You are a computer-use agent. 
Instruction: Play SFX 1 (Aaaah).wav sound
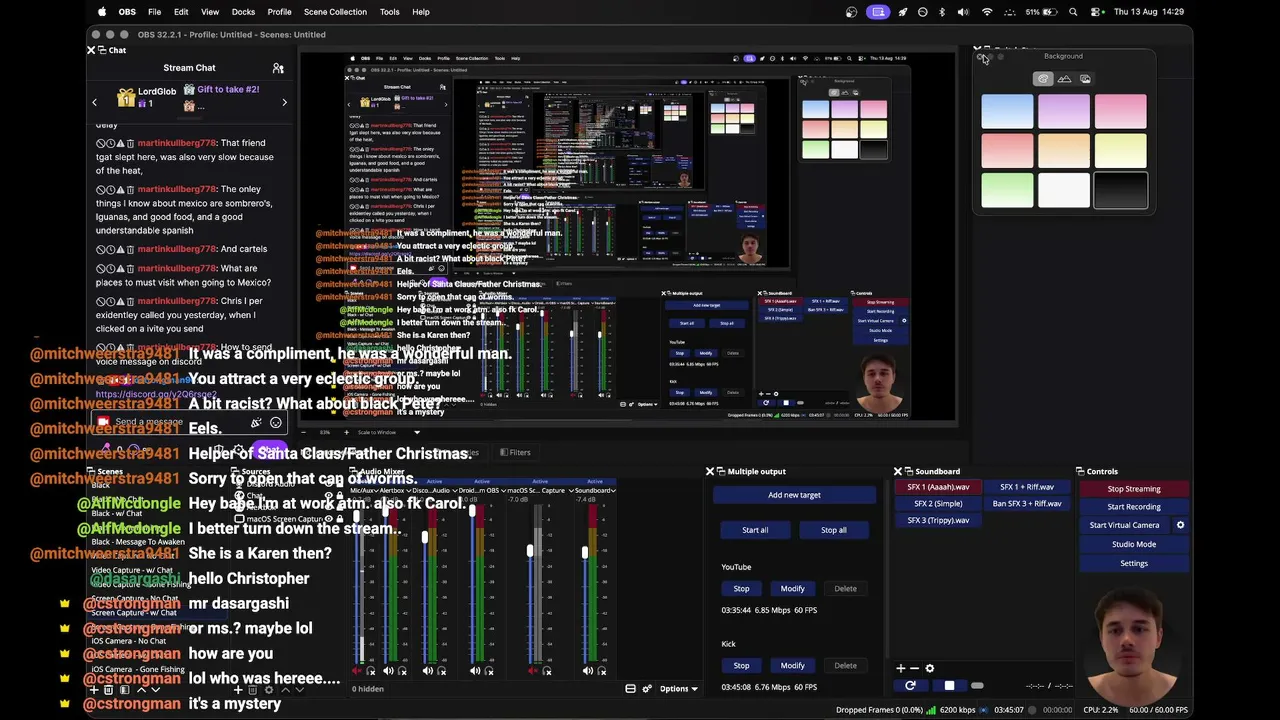tap(938, 487)
